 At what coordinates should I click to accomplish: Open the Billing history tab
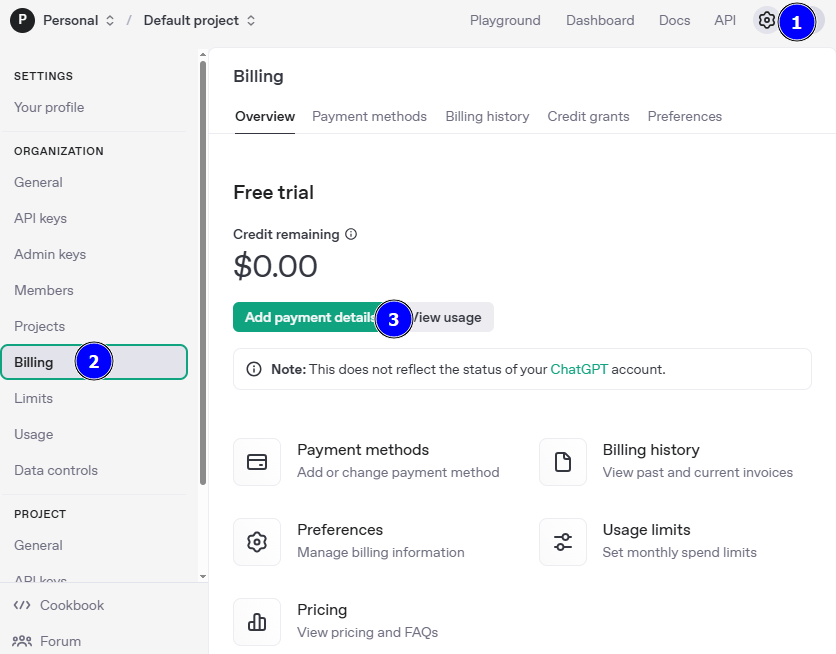pyautogui.click(x=487, y=116)
